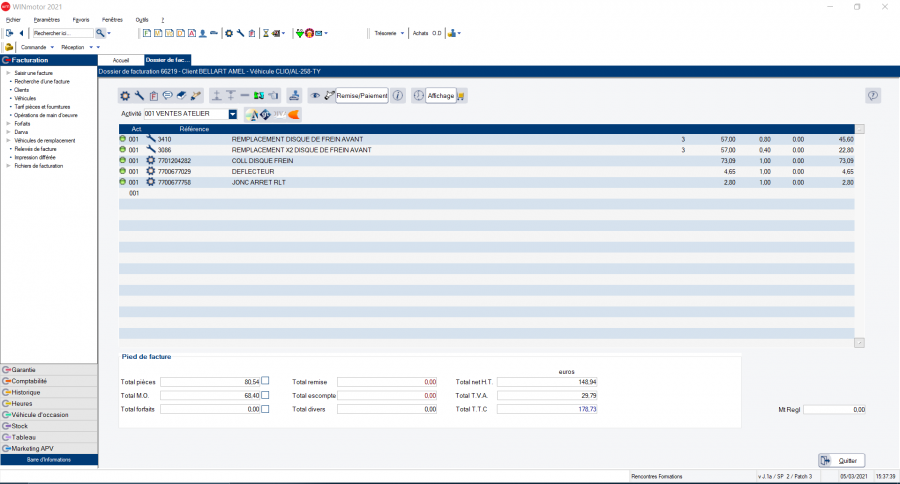The width and height of the screenshot is (900, 484).
Task: Click the clipboard F forfait icon
Action: (154, 96)
